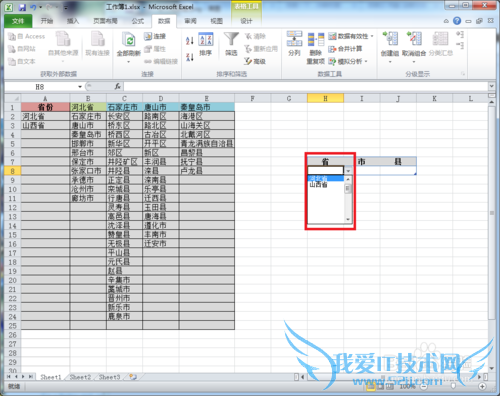Open the Refresh All (全部刷新) dropdown arrow
Image resolution: width=500 pixels, height=396 pixels.
pos(128,62)
